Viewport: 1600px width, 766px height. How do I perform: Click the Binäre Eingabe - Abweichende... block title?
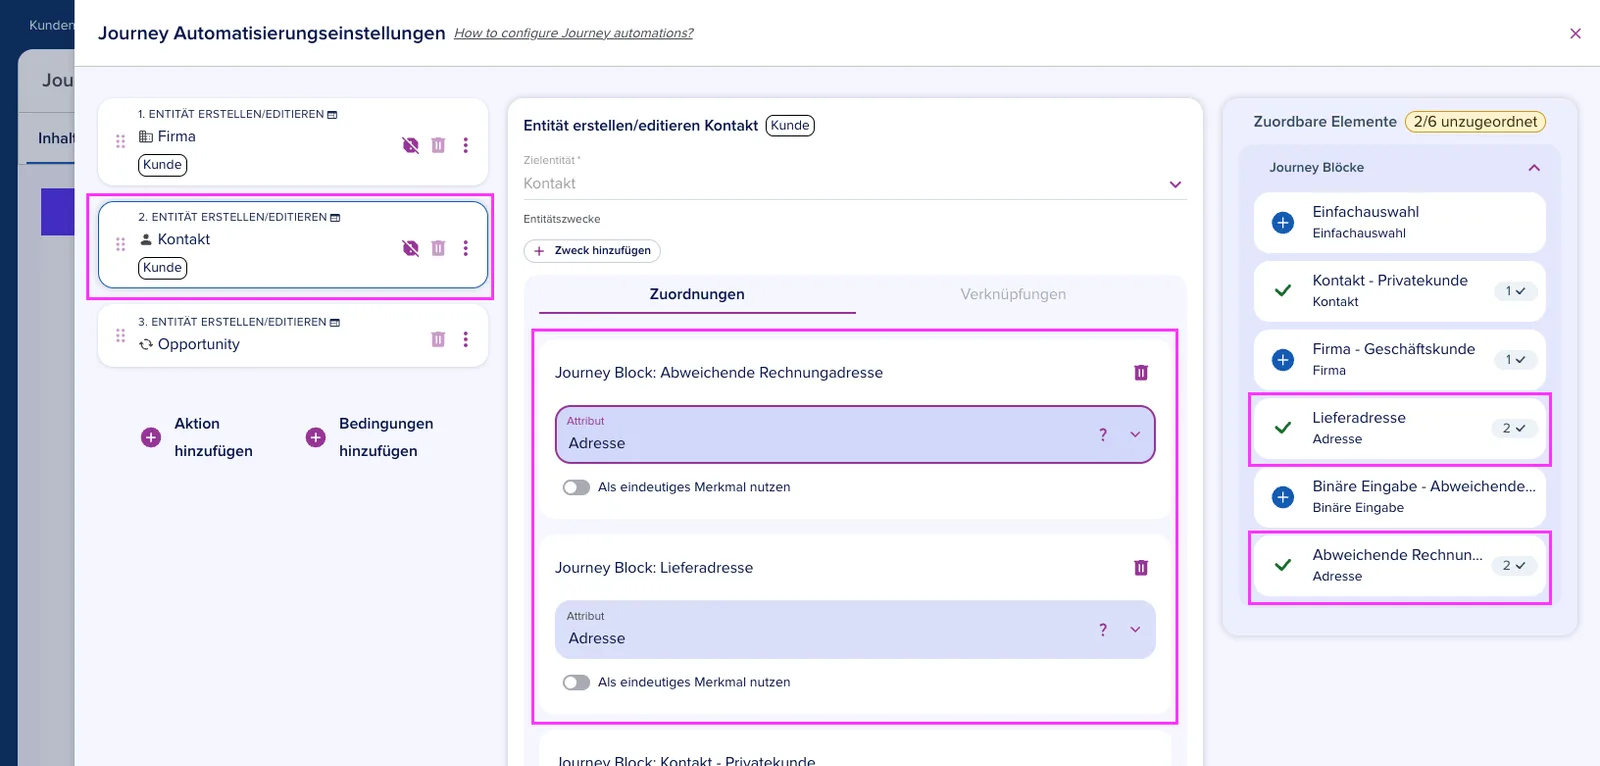pyautogui.click(x=1424, y=486)
